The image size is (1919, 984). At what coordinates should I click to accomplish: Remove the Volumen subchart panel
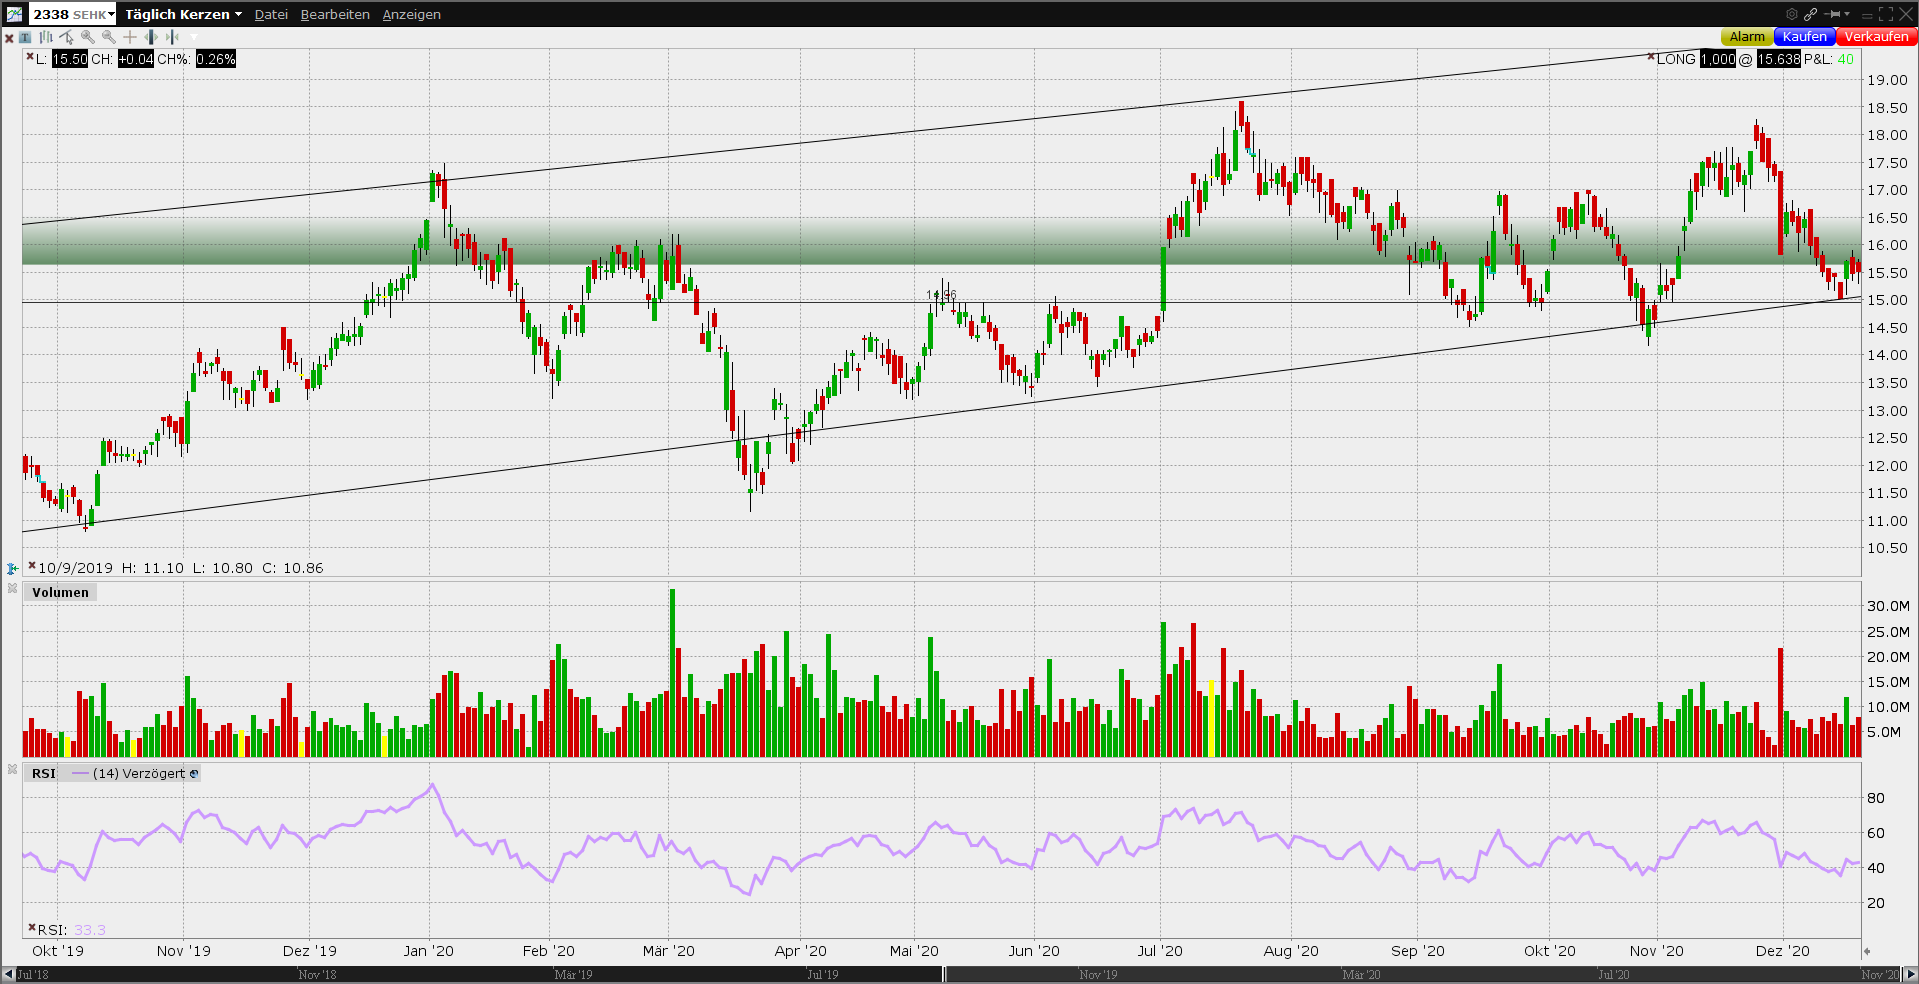(12, 588)
